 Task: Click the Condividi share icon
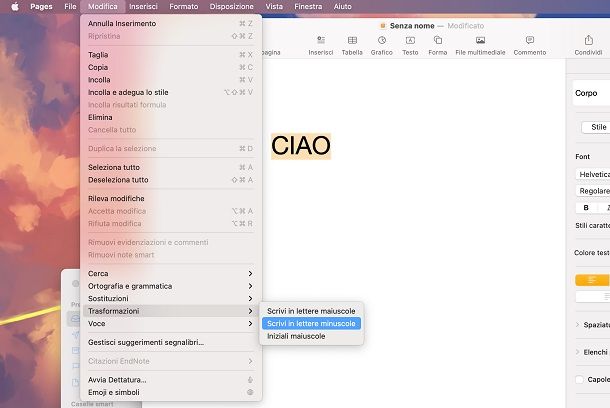[x=589, y=40]
